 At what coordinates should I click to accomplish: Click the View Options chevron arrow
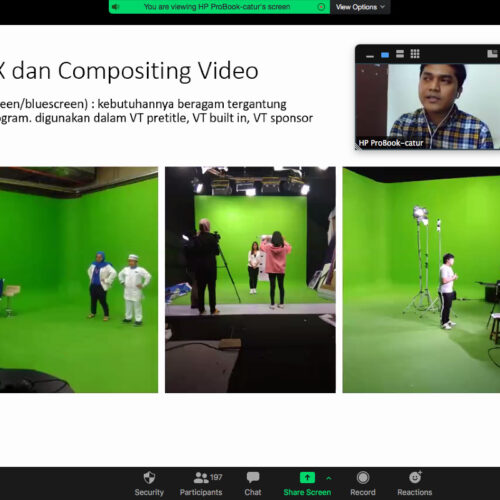383,7
